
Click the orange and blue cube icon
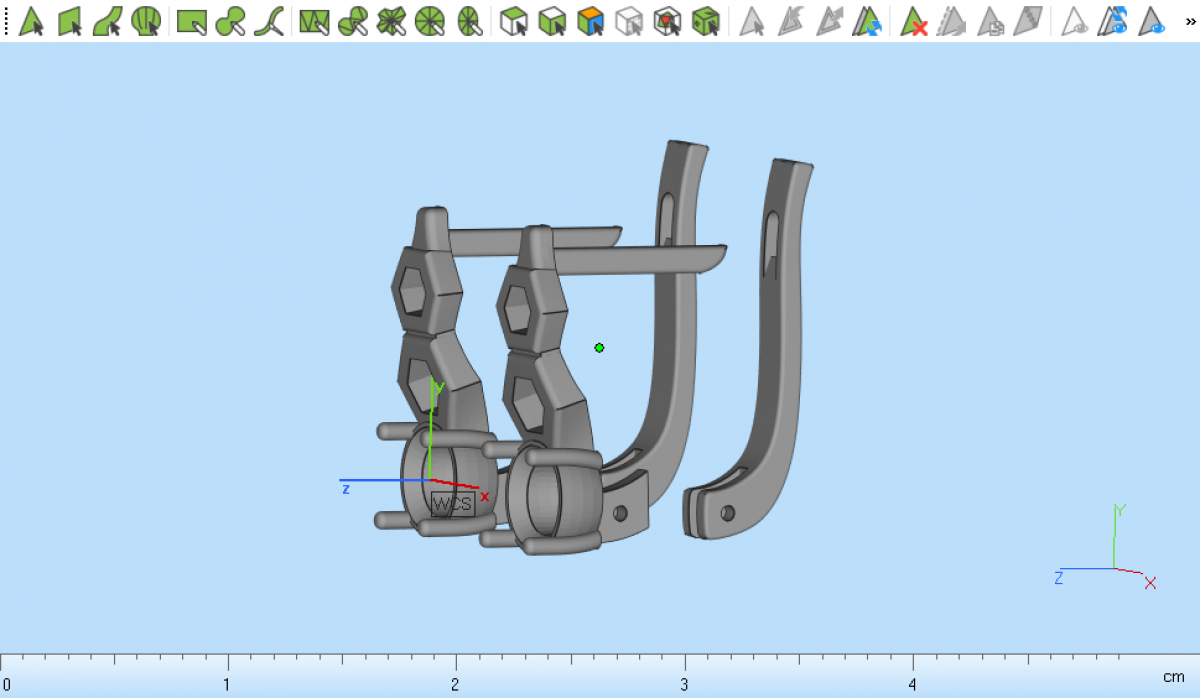[x=591, y=21]
